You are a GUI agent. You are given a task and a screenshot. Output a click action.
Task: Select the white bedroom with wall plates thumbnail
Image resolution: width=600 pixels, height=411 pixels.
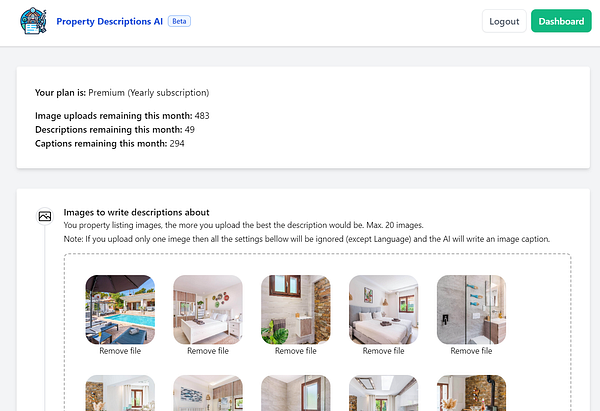point(208,309)
